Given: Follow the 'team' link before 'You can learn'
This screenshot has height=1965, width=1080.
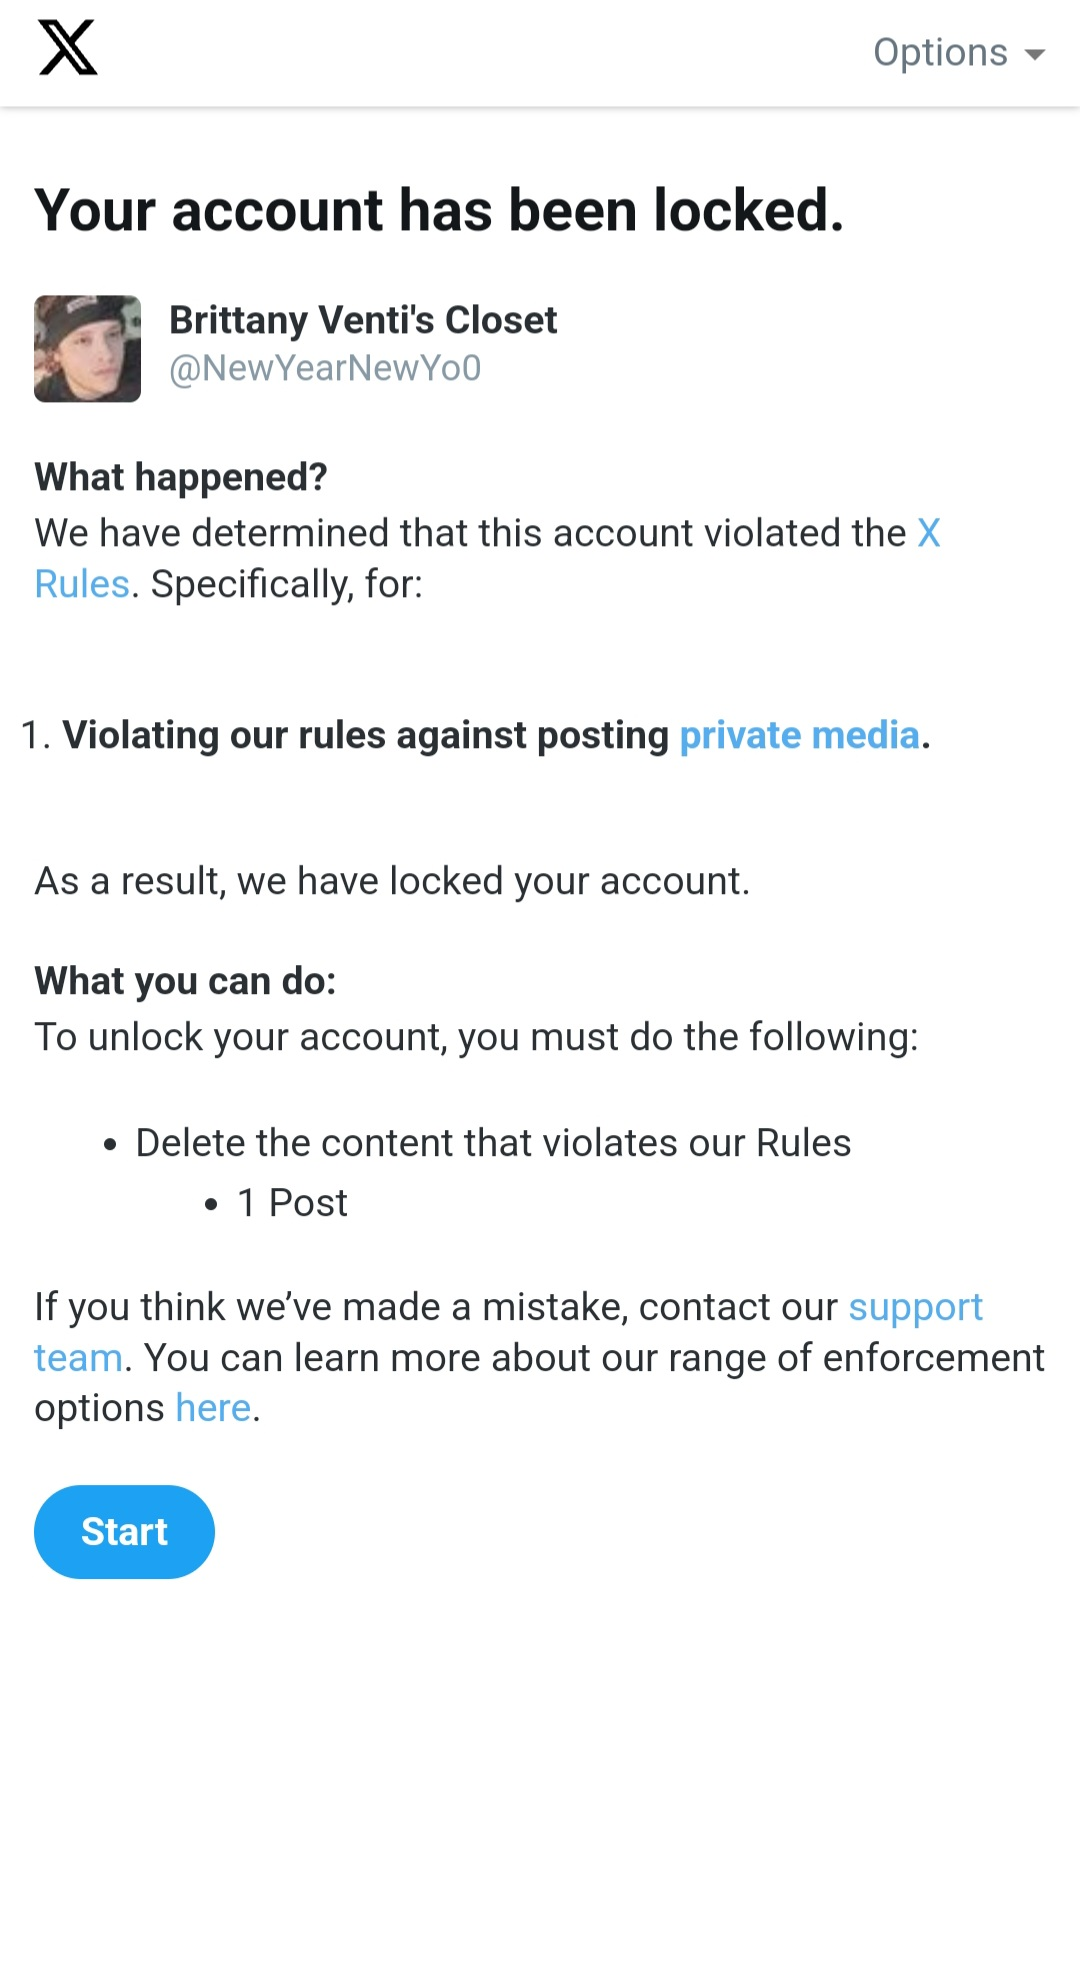Looking at the screenshot, I should 78,1358.
